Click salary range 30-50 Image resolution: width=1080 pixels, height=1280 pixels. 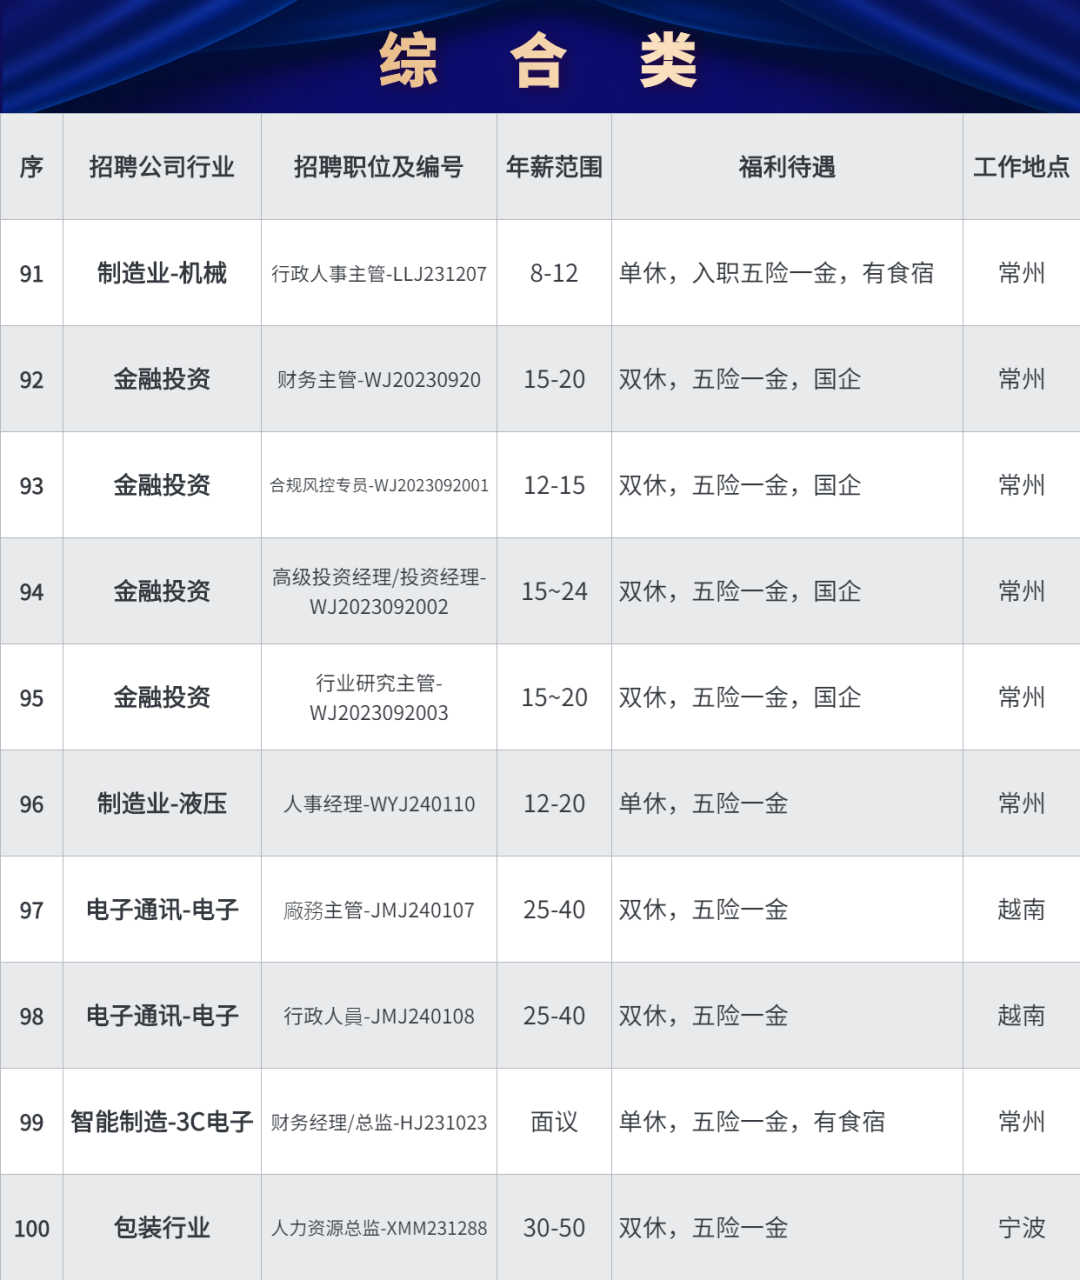click(x=554, y=1227)
